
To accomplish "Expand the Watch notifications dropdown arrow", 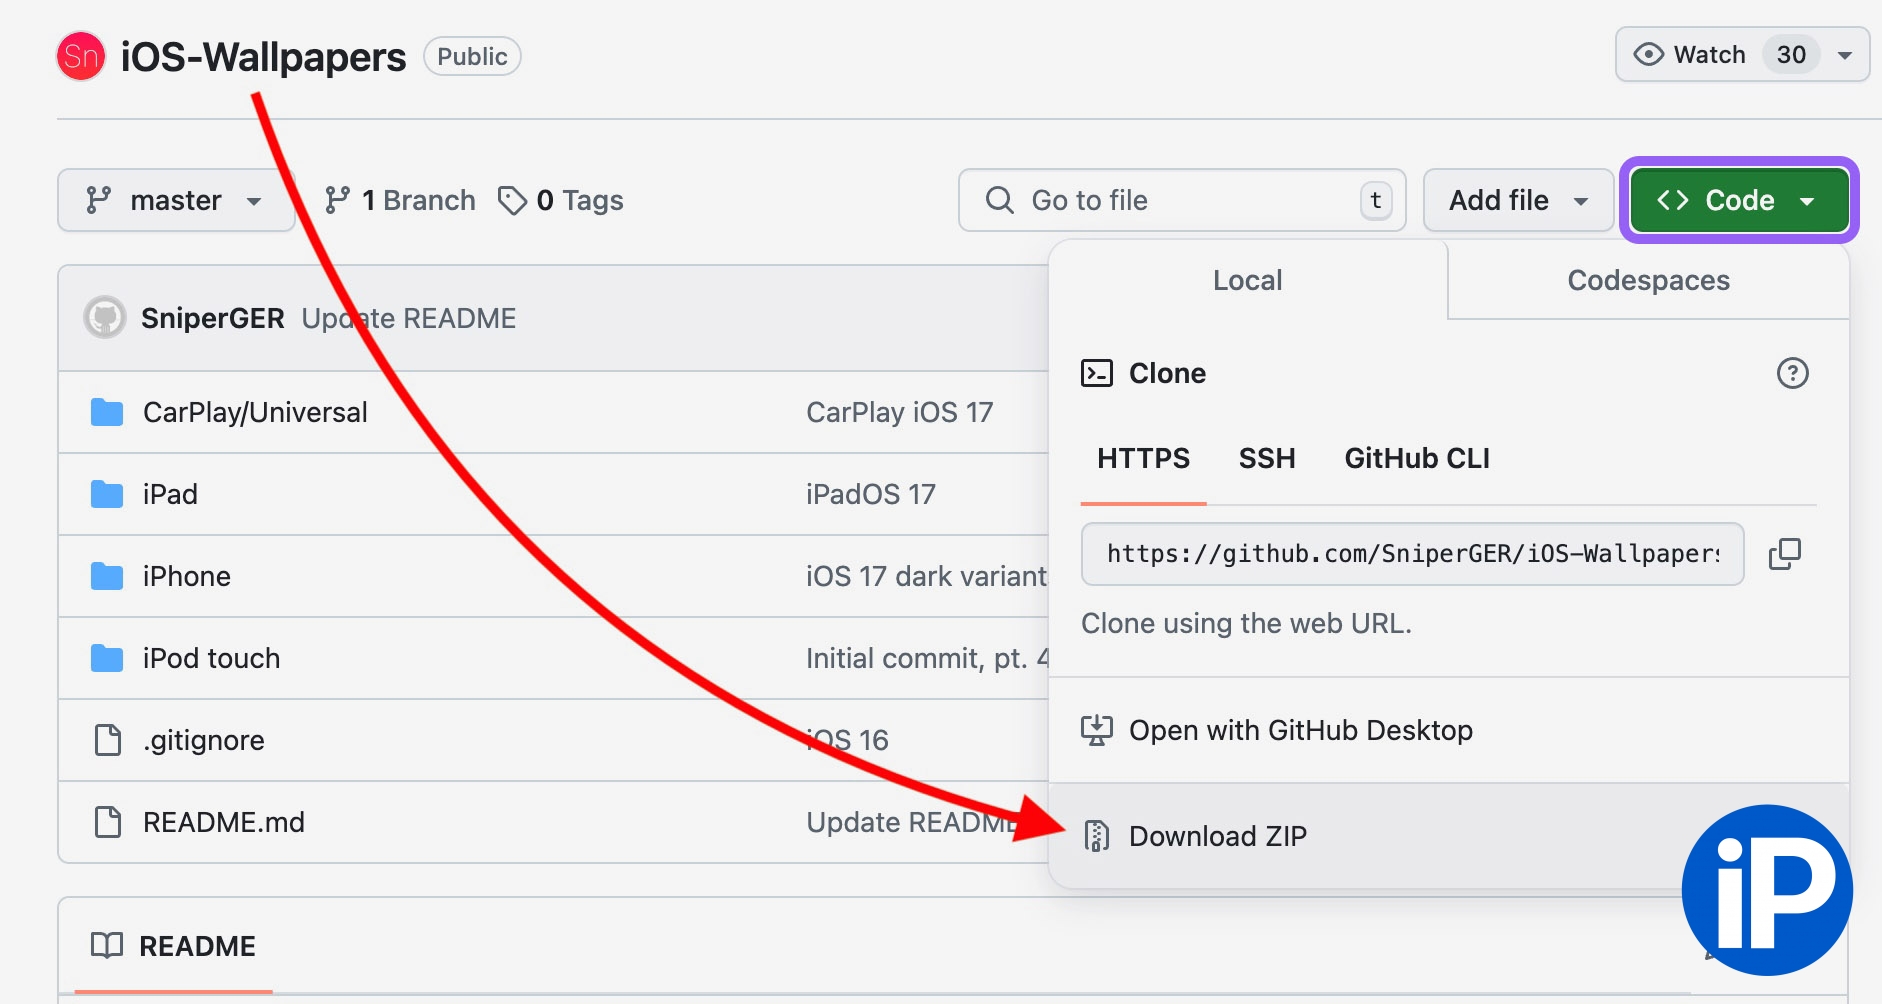I will [x=1845, y=55].
